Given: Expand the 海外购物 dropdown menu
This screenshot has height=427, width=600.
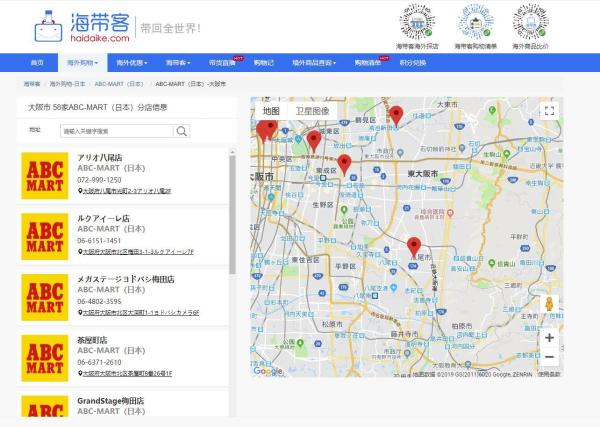Looking at the screenshot, I should 82,63.
